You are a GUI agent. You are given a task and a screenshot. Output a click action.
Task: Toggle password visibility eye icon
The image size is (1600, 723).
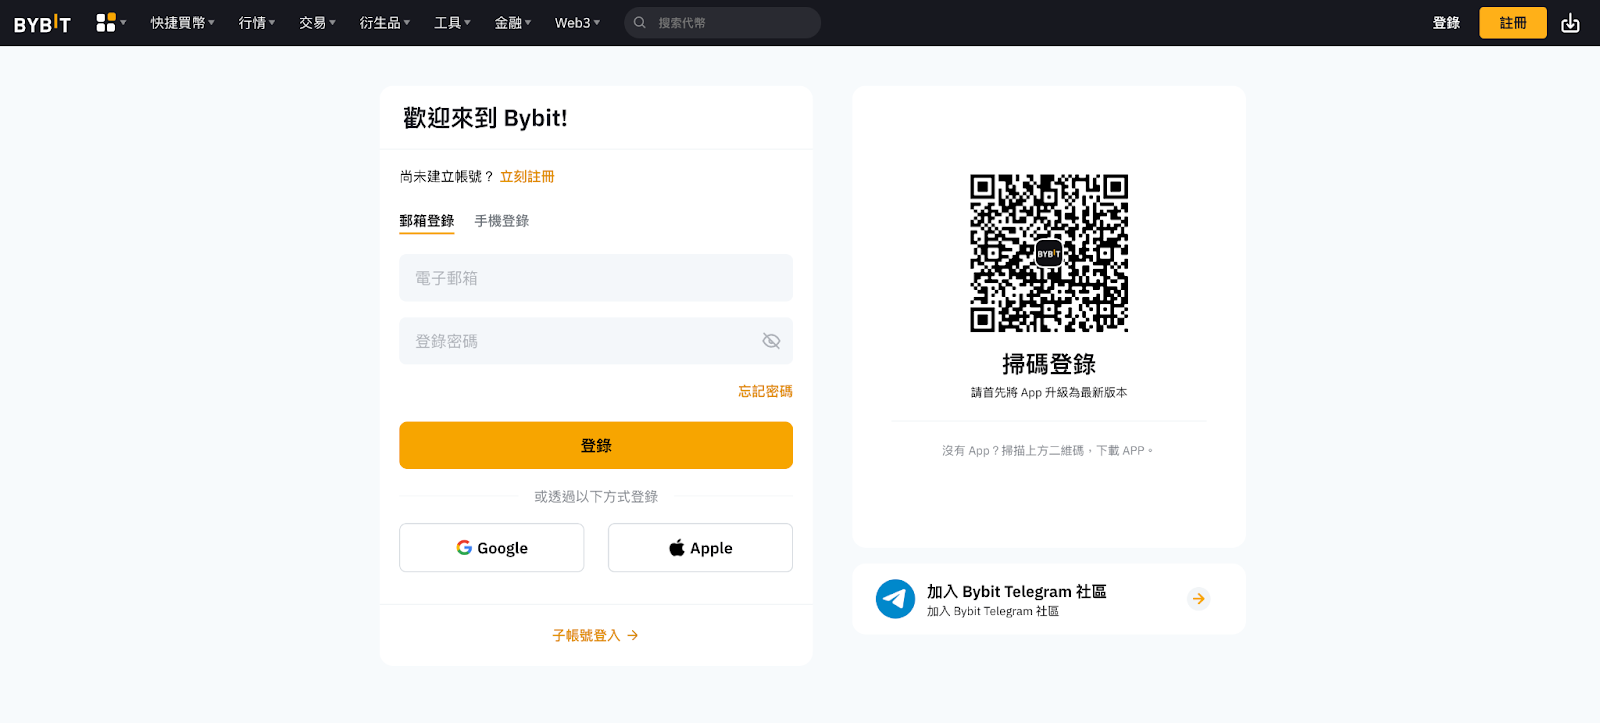pos(771,341)
